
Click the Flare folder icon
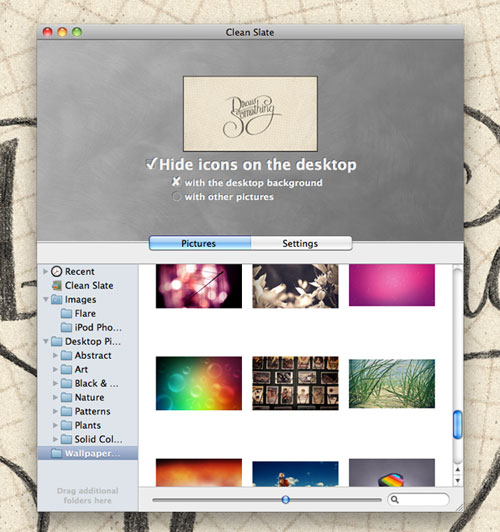[66, 314]
